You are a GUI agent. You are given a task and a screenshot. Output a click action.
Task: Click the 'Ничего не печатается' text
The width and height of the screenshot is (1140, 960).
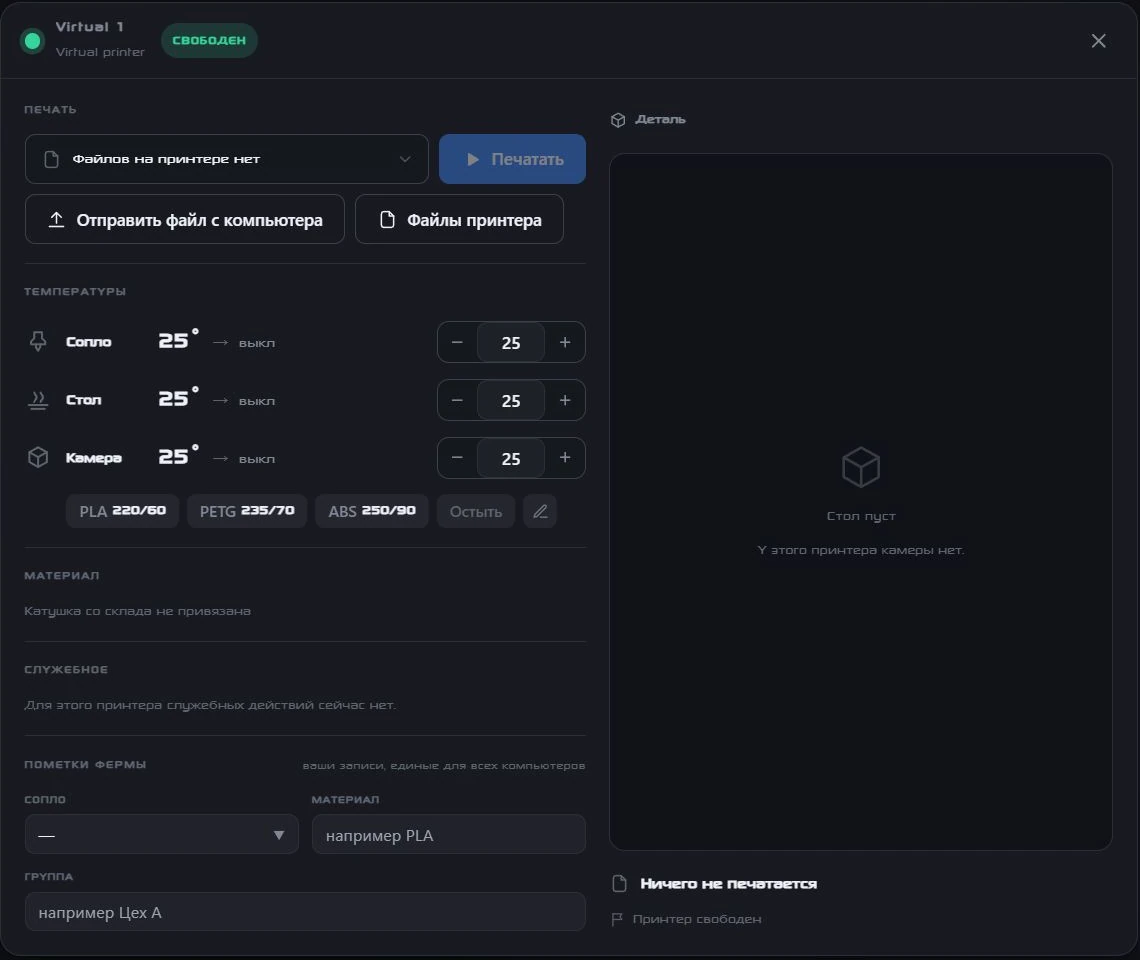[x=728, y=884]
